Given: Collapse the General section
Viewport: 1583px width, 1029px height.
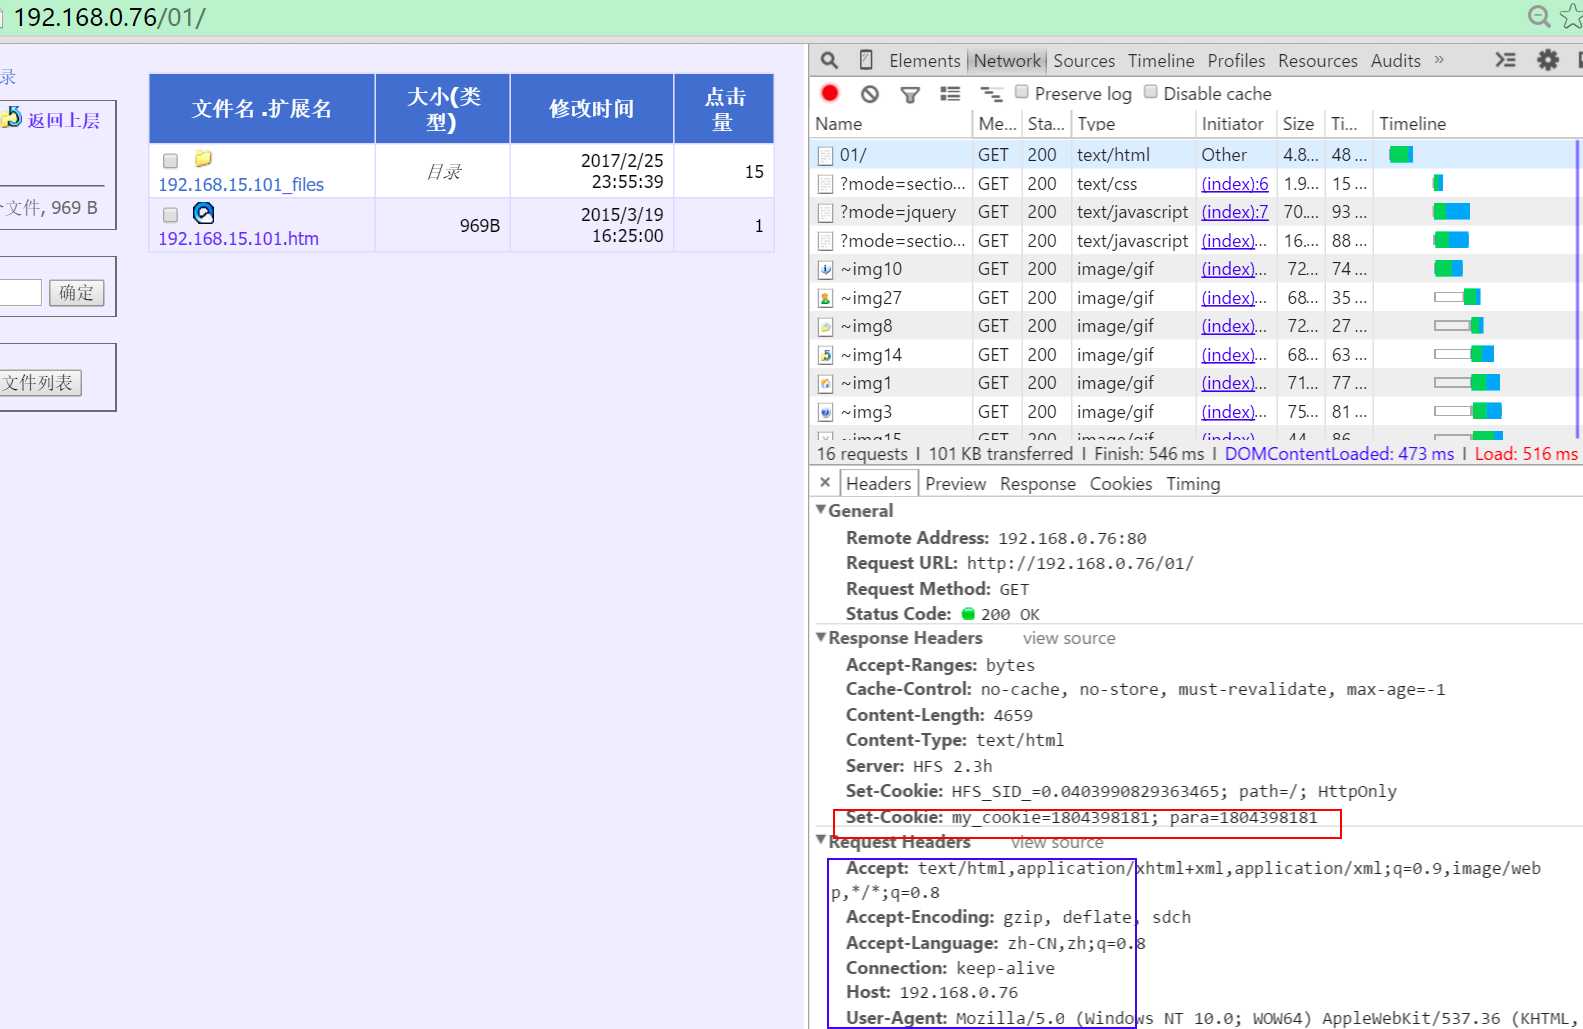Looking at the screenshot, I should coord(821,510).
